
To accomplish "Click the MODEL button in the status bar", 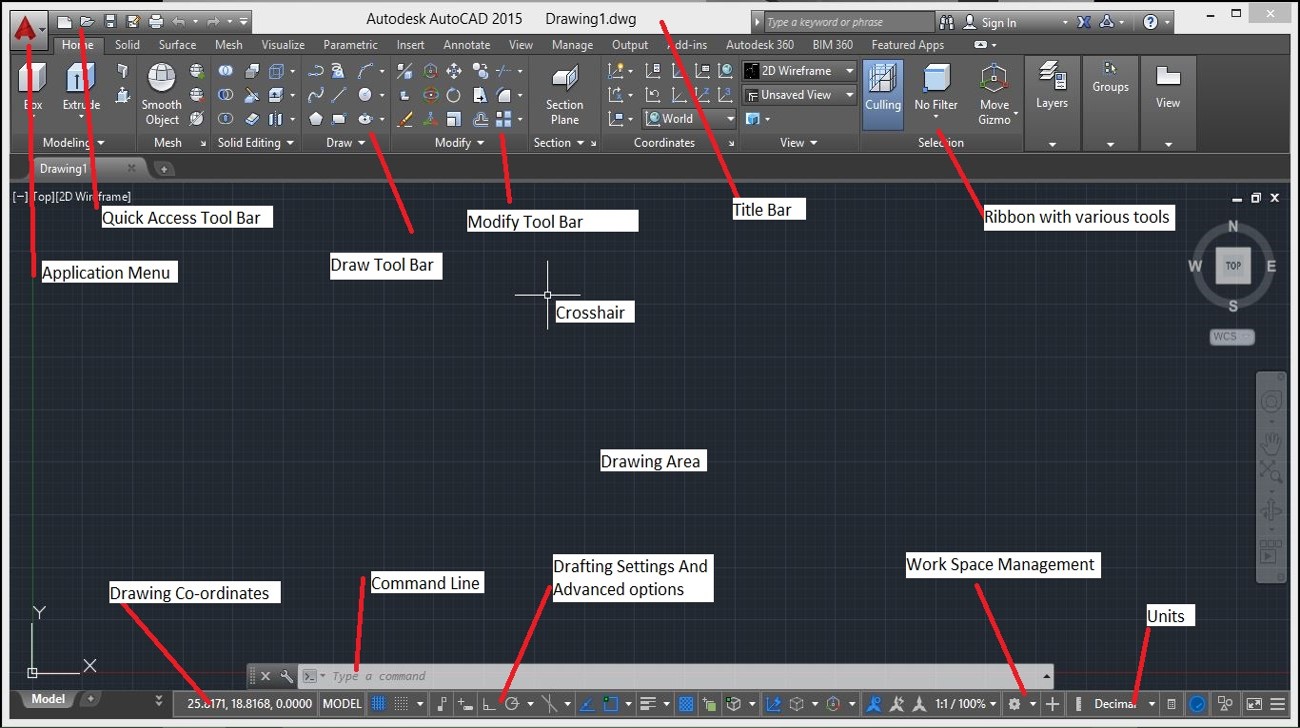I will [x=342, y=703].
